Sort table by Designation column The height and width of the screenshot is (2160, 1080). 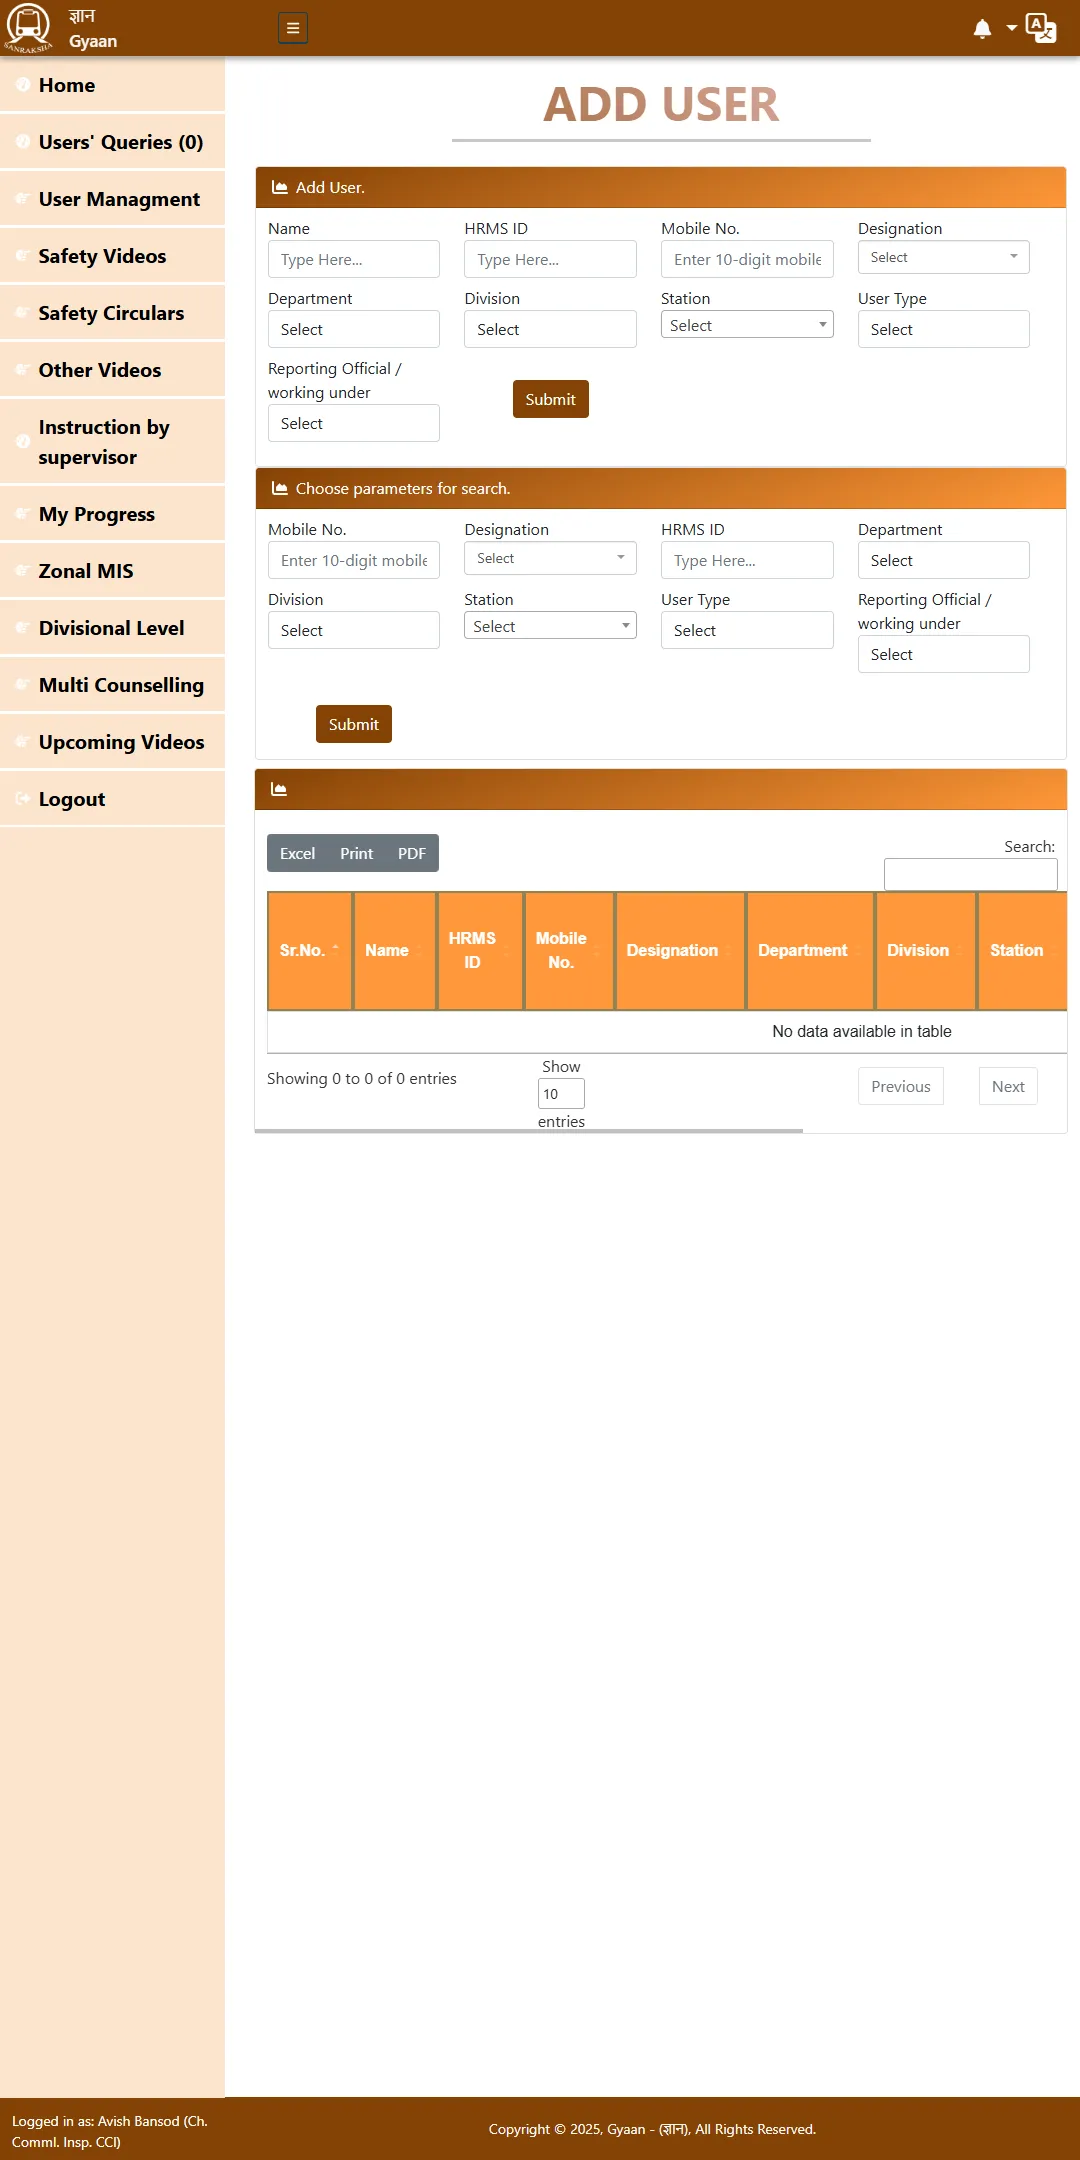[680, 950]
